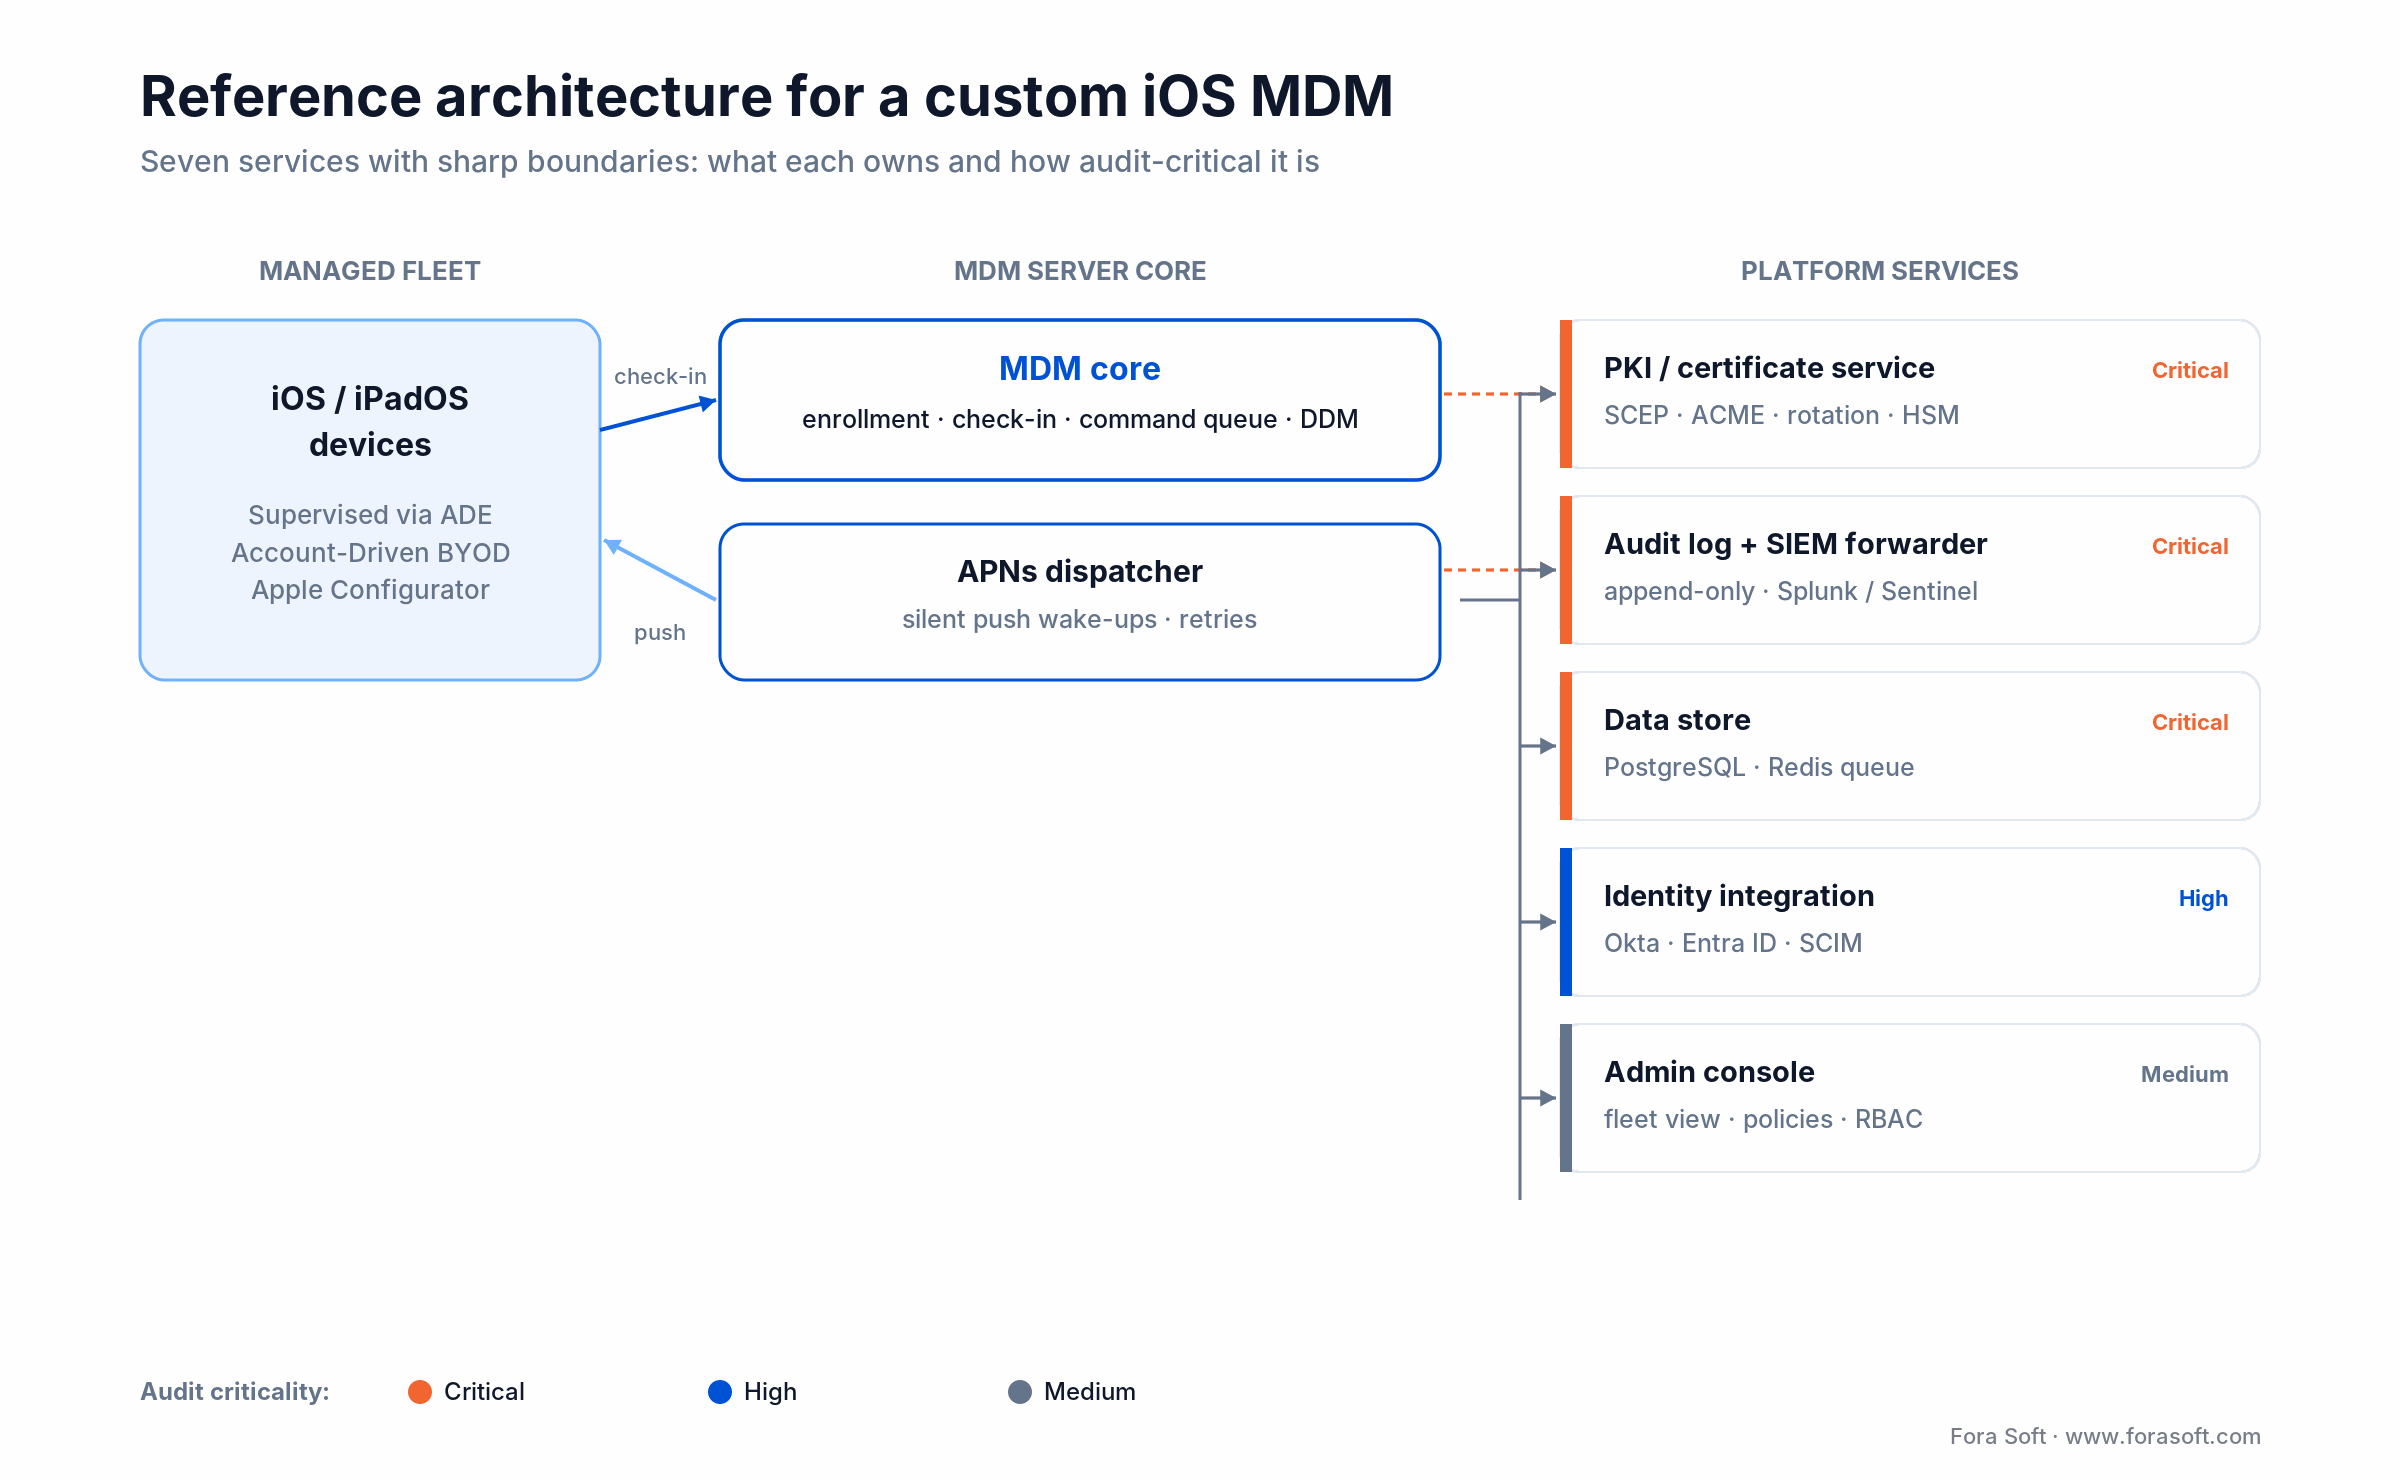2400x1480 pixels.
Task: Open the Identity integration card
Action: (1910, 922)
